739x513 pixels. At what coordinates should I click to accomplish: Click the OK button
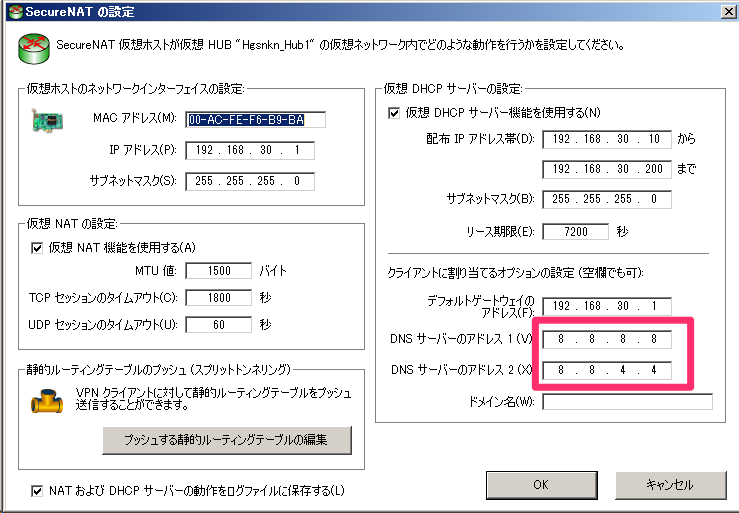click(x=542, y=485)
